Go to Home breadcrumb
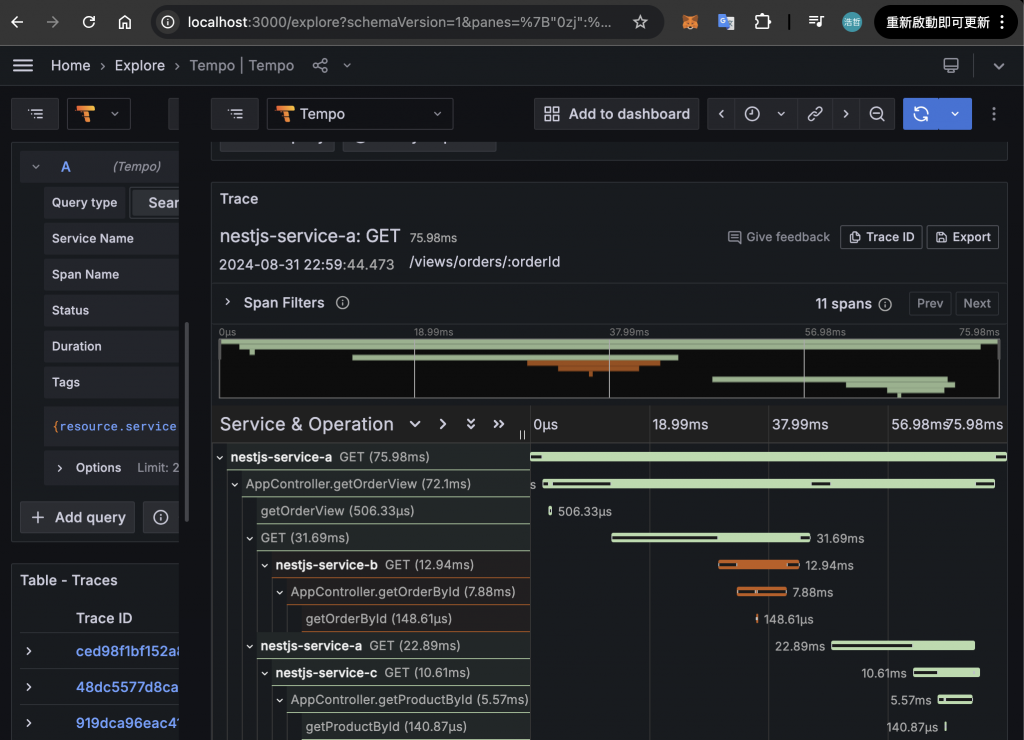The height and width of the screenshot is (740, 1024). pos(71,65)
